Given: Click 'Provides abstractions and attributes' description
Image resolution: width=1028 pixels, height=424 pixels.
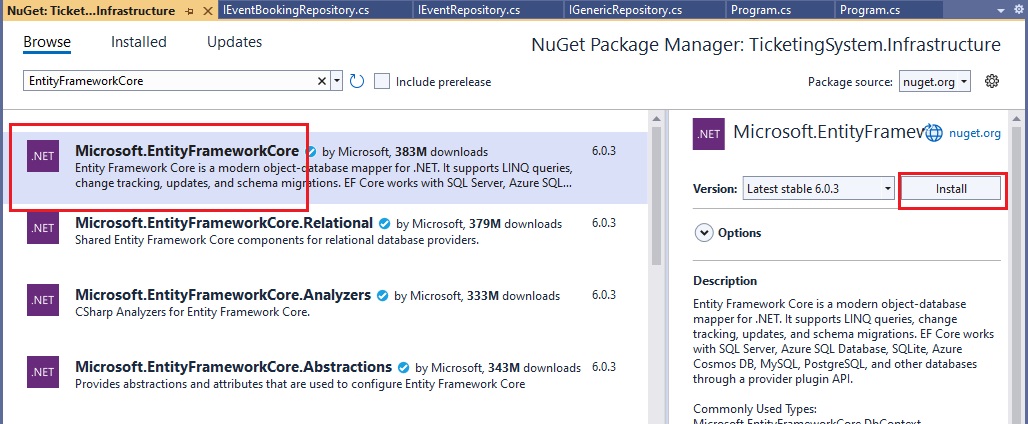Looking at the screenshot, I should [300, 384].
